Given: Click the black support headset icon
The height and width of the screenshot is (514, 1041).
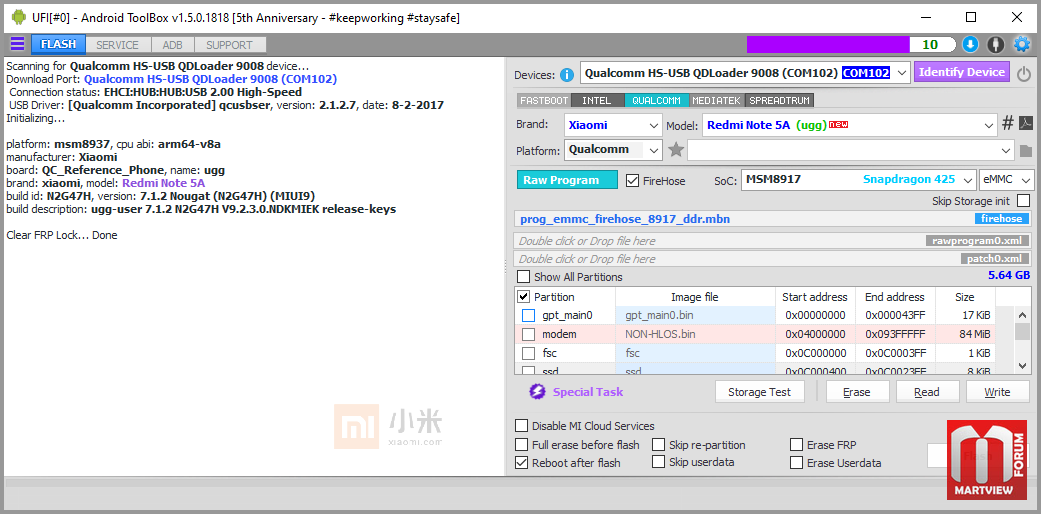Looking at the screenshot, I should tap(995, 44).
